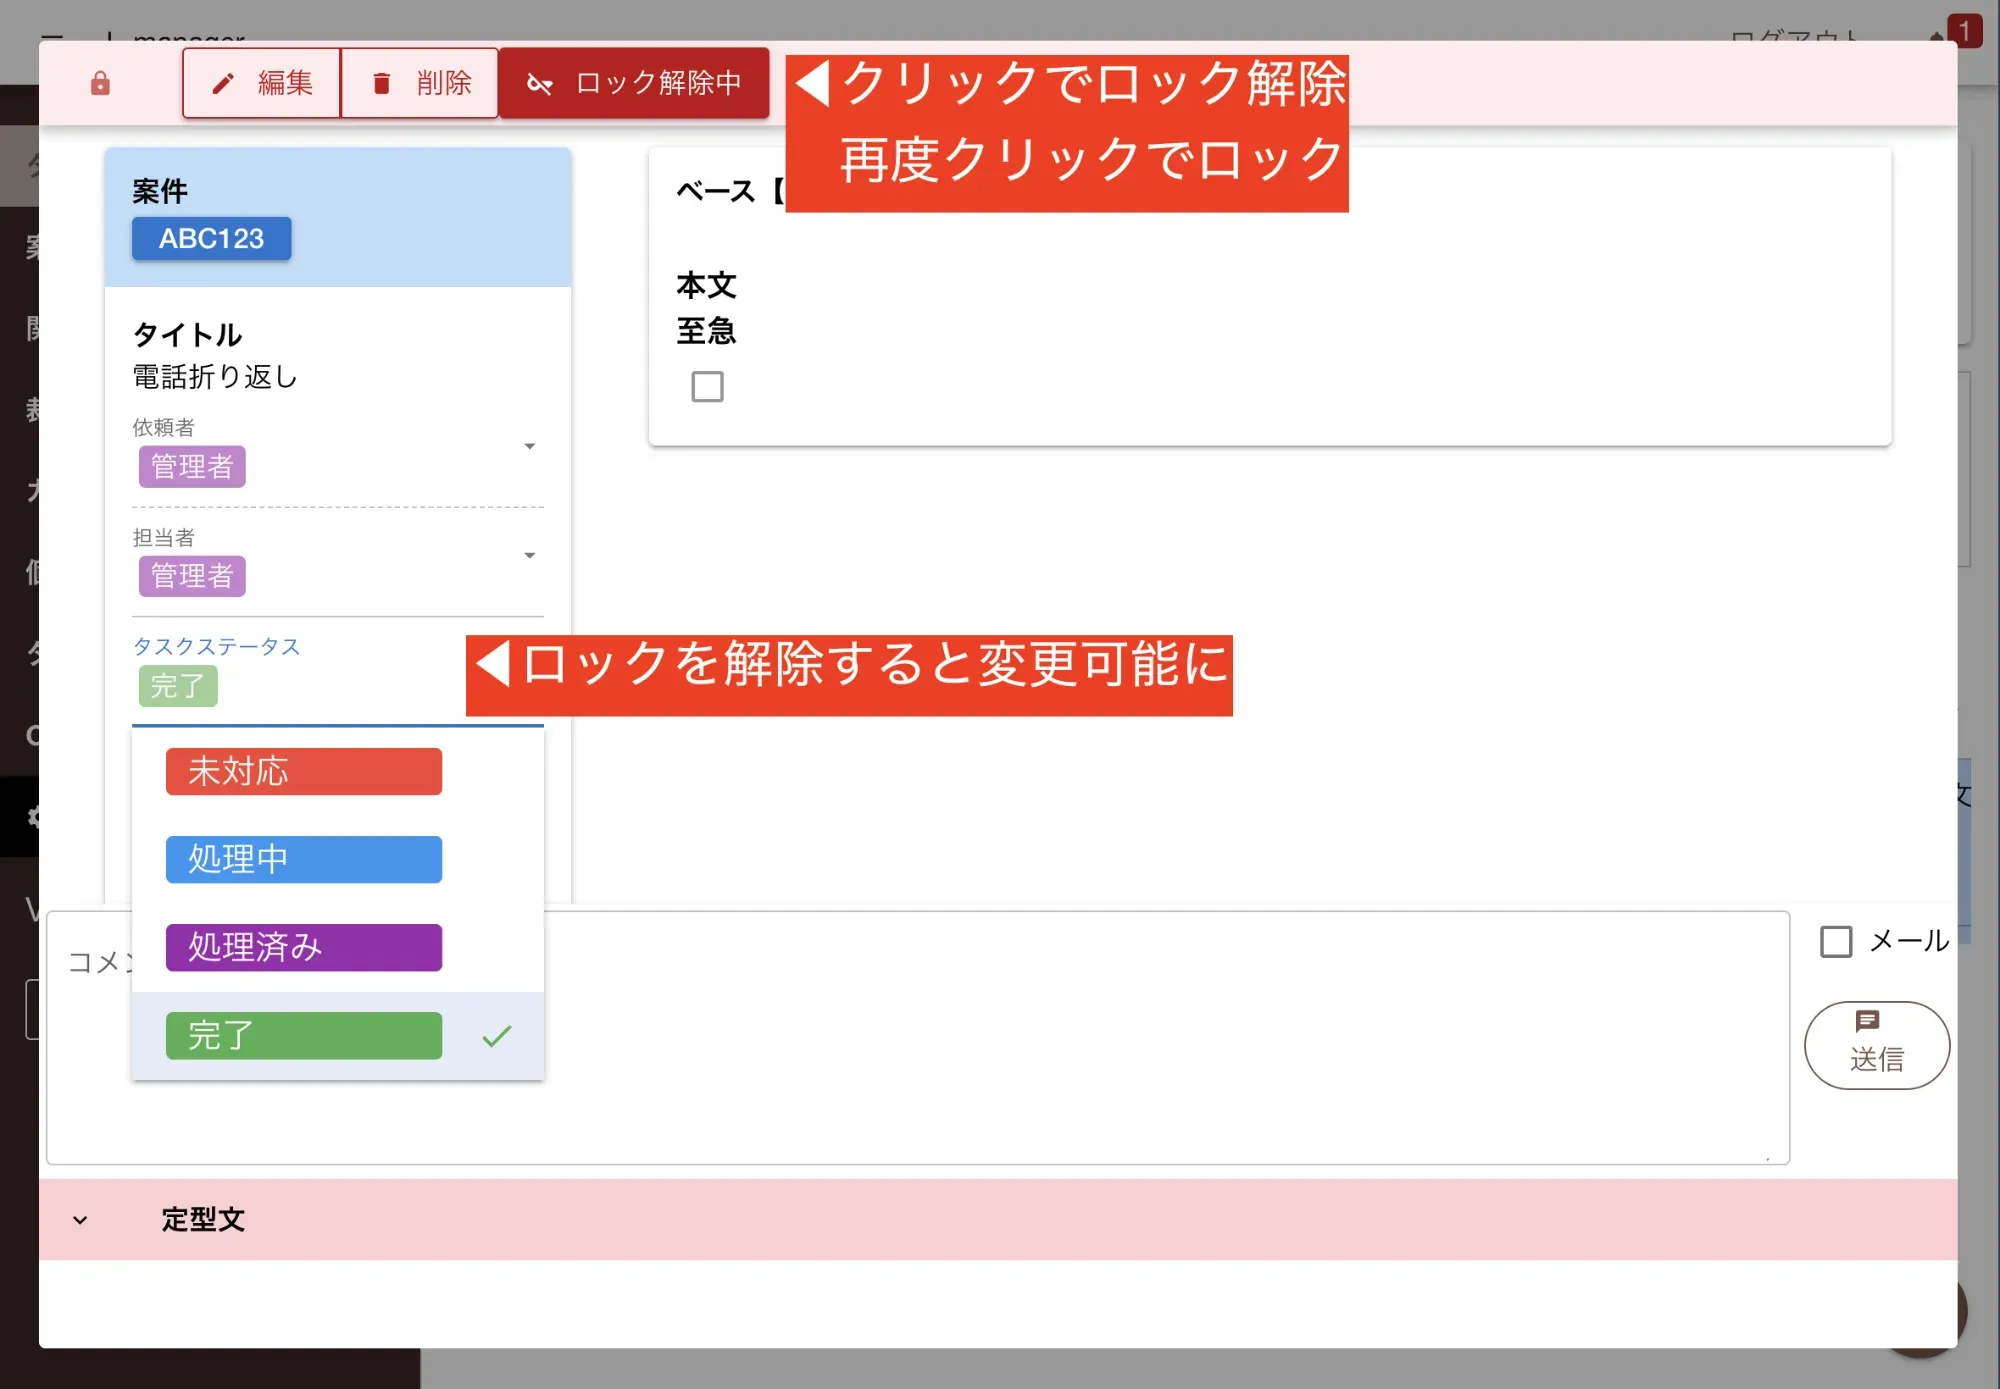
Task: Click the unlock icon on ロック解除中 button
Action: [540, 83]
